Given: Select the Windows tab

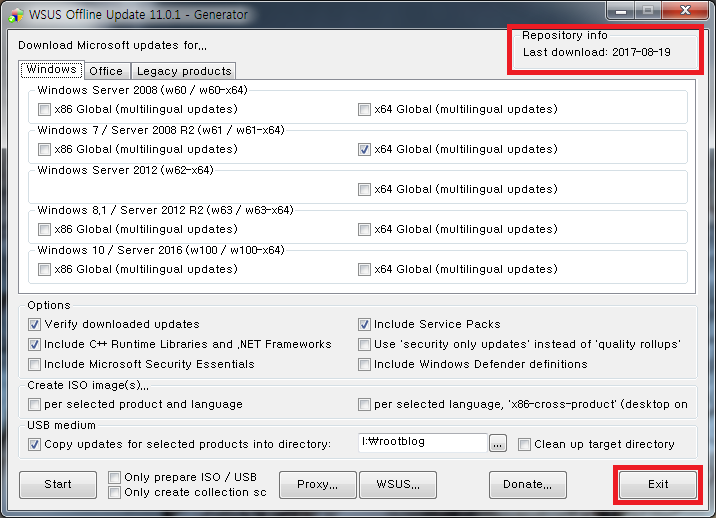Looking at the screenshot, I should pyautogui.click(x=52, y=70).
